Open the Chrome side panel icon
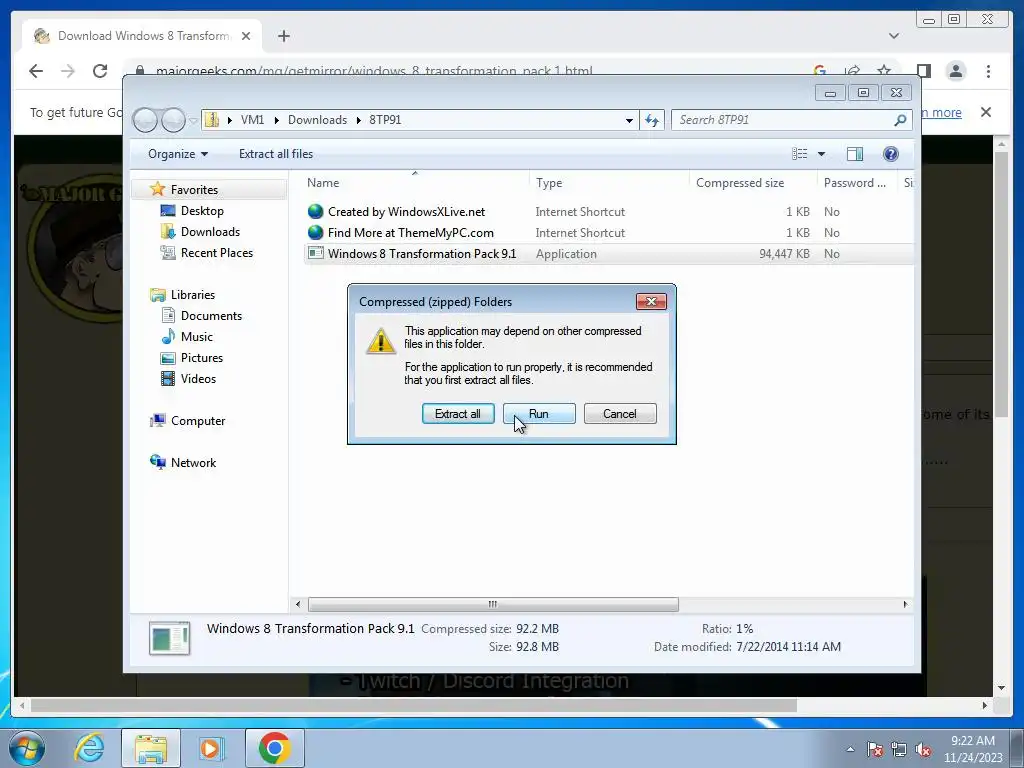The image size is (1024, 768). pos(923,71)
